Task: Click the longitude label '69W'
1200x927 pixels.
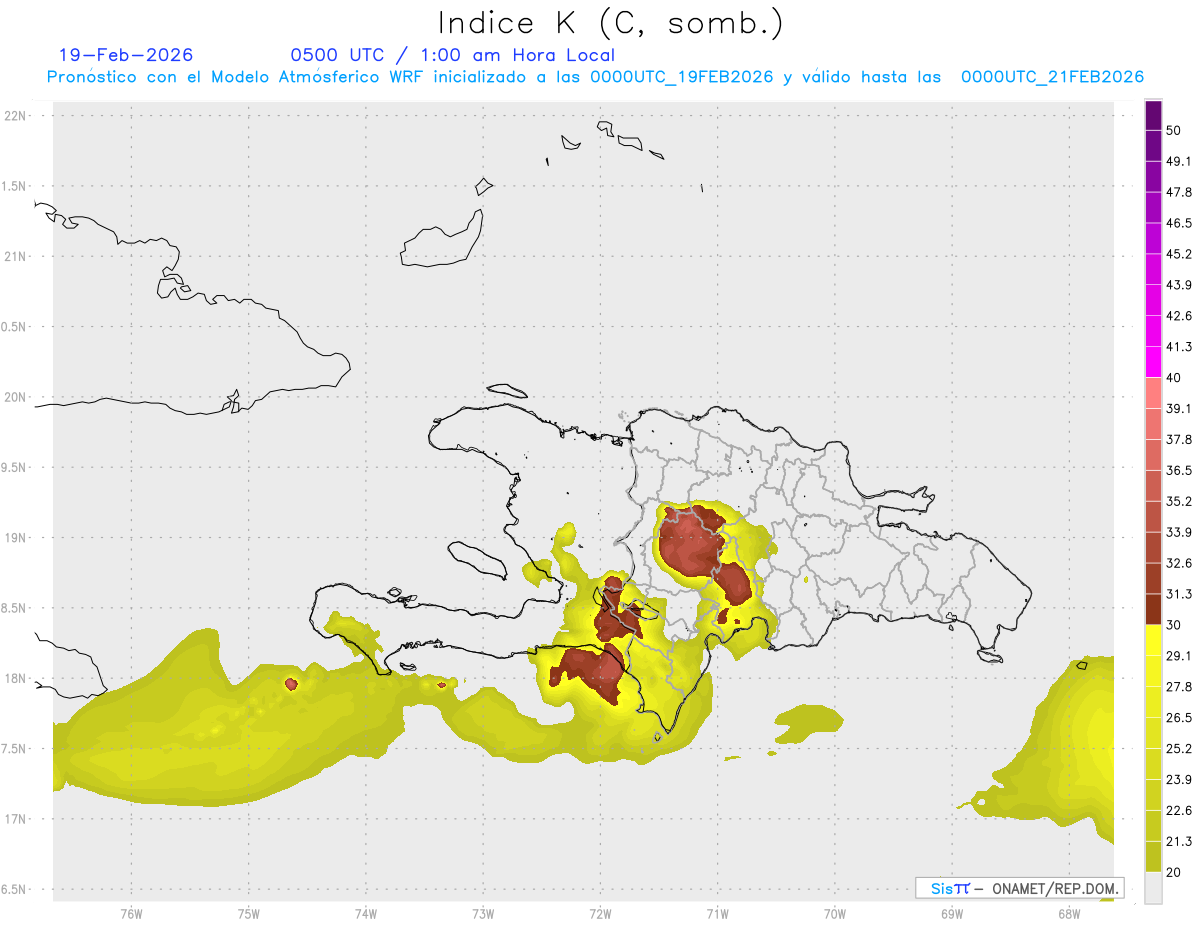Action: (x=951, y=914)
